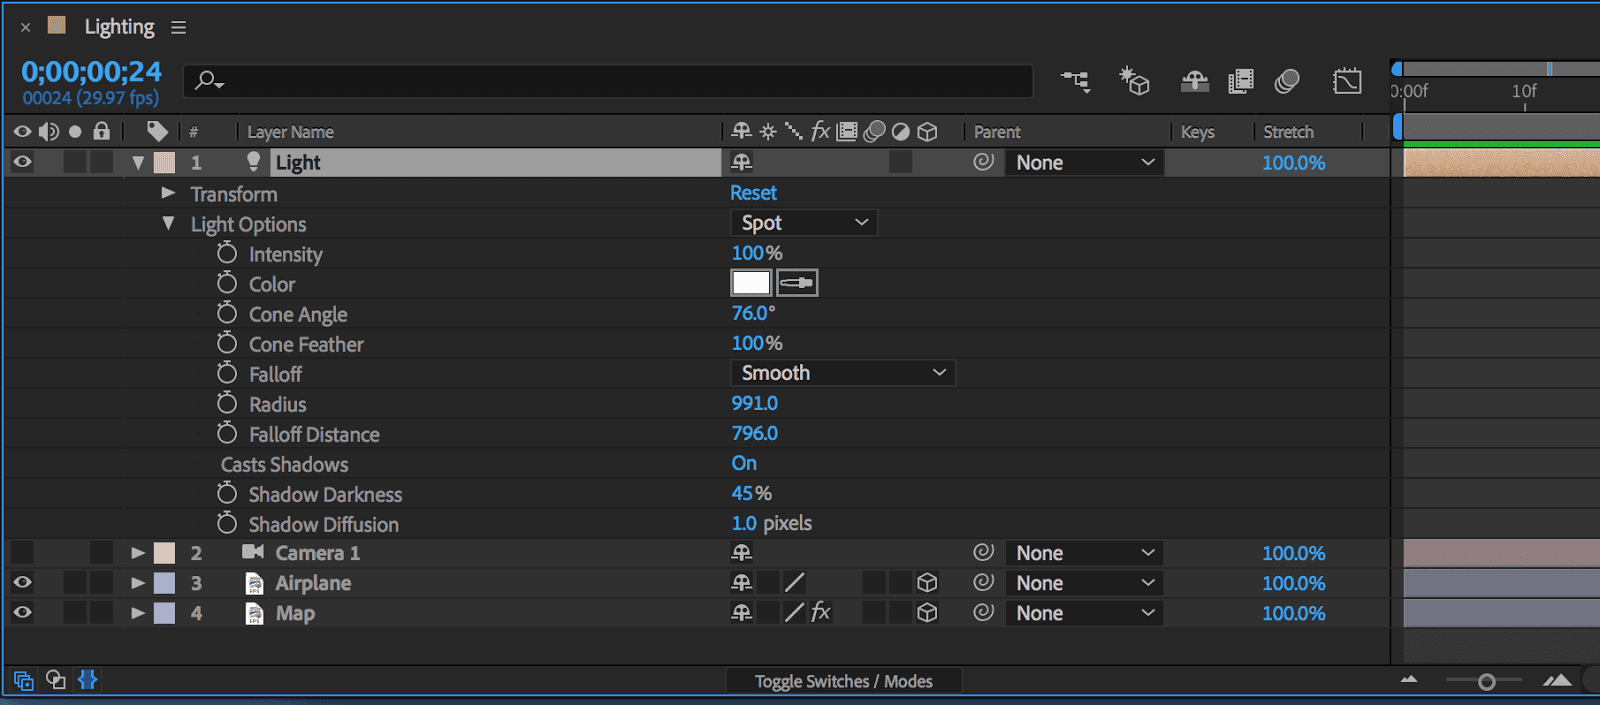1600x705 pixels.
Task: Click Toggle Switches / Modes button
Action: click(x=843, y=681)
